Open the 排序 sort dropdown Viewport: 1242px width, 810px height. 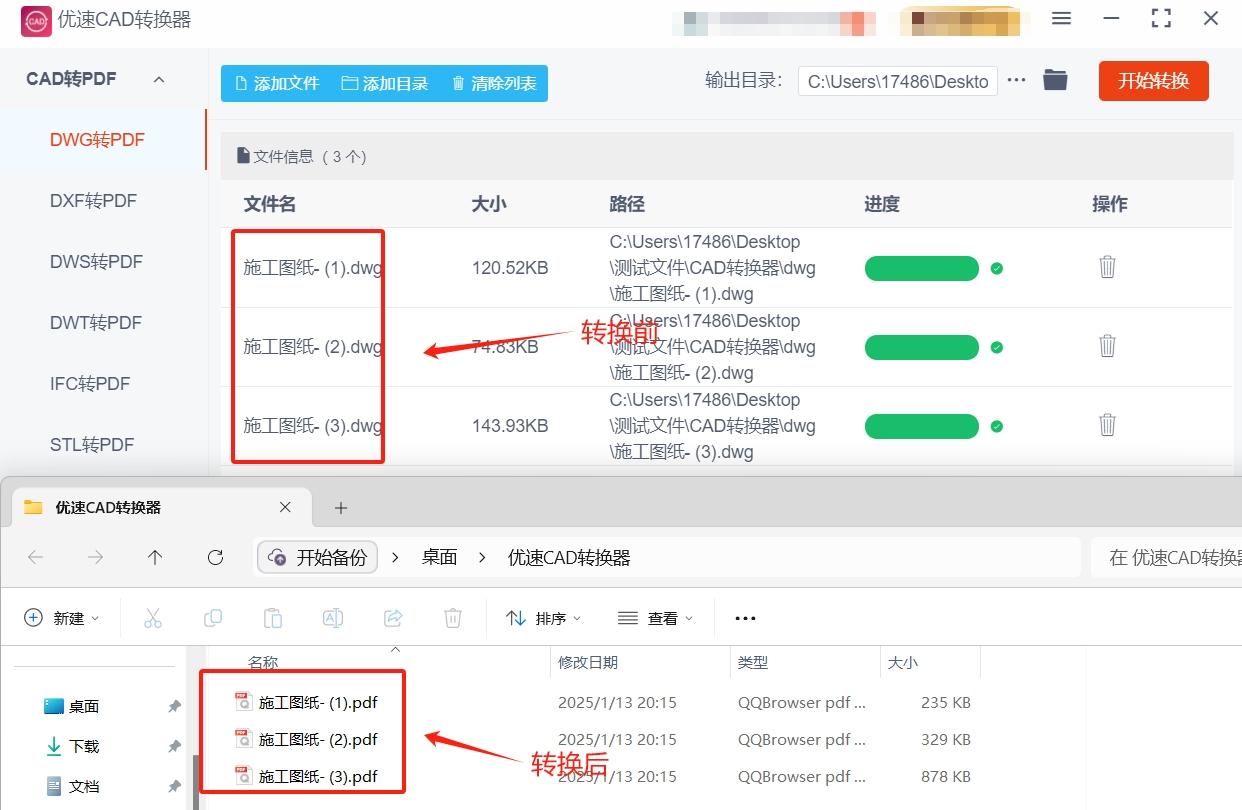click(x=543, y=618)
